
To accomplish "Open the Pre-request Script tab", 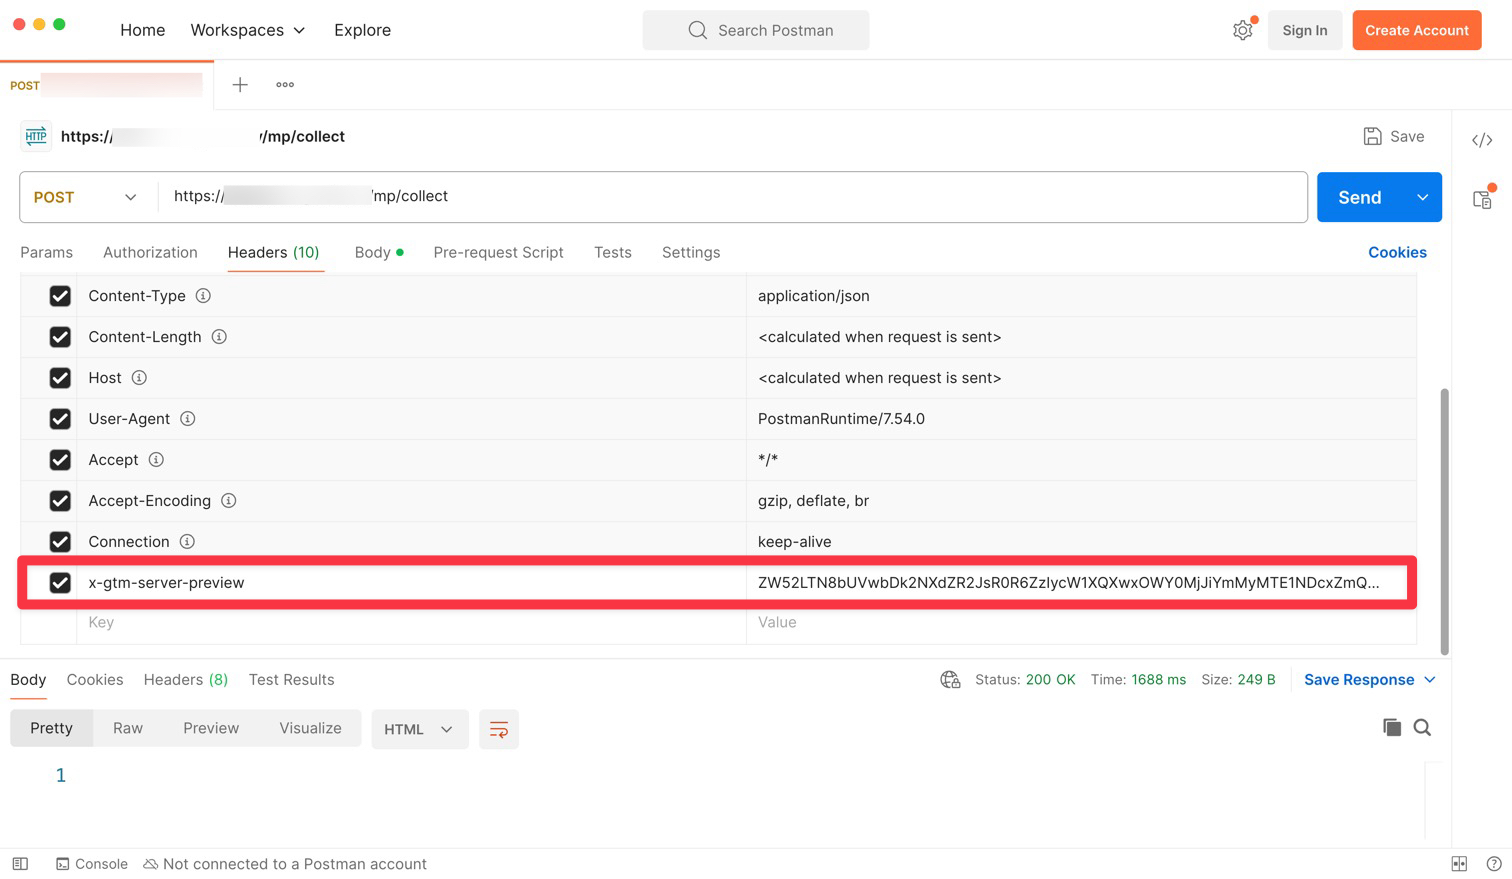I will click(x=498, y=252).
